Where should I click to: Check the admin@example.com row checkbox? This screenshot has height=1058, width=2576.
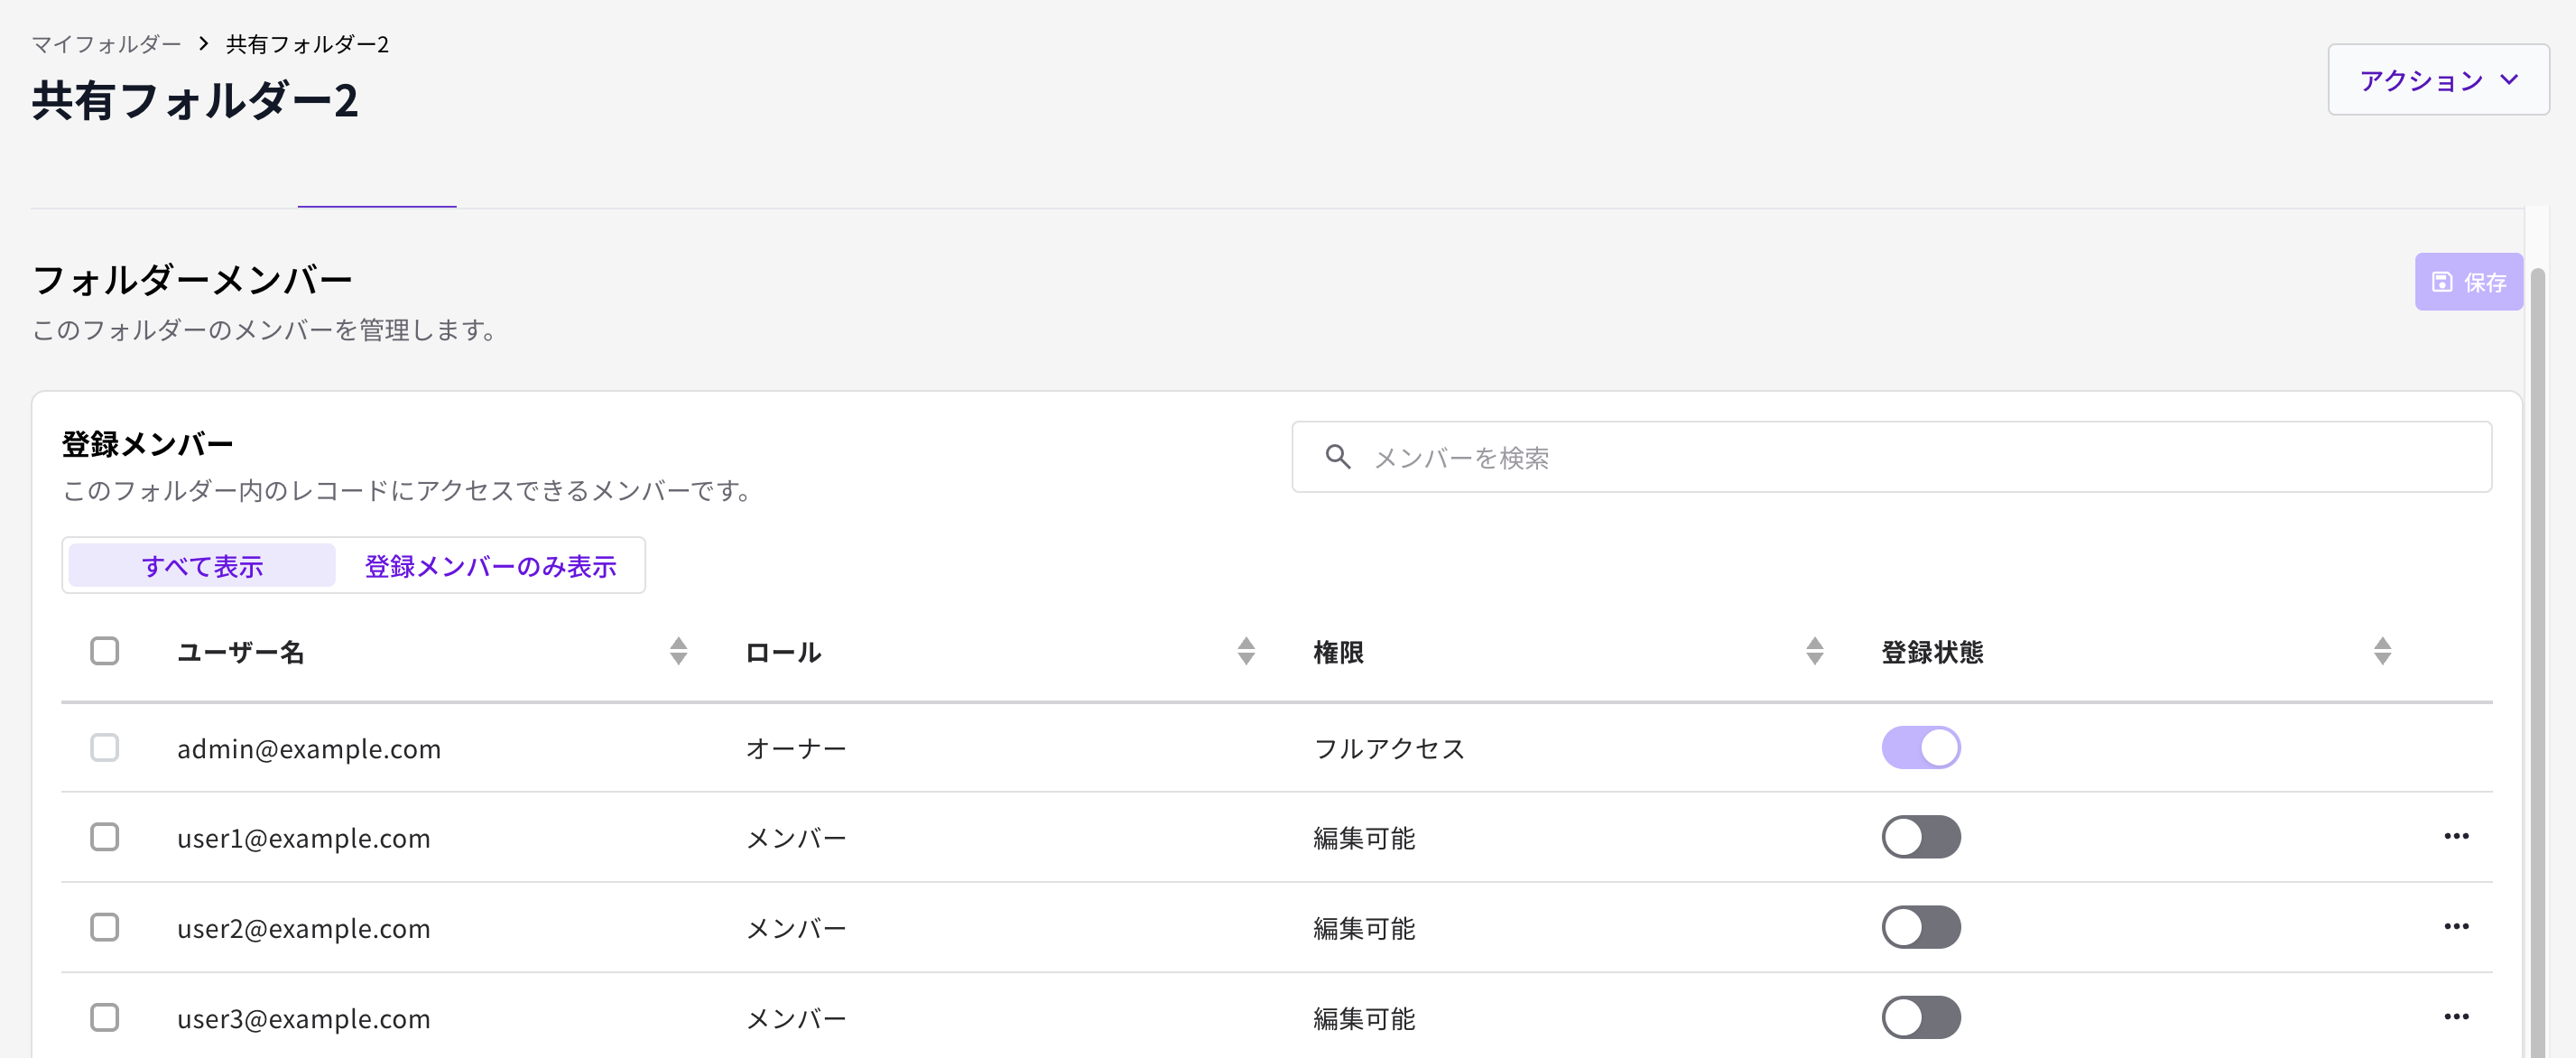(105, 747)
